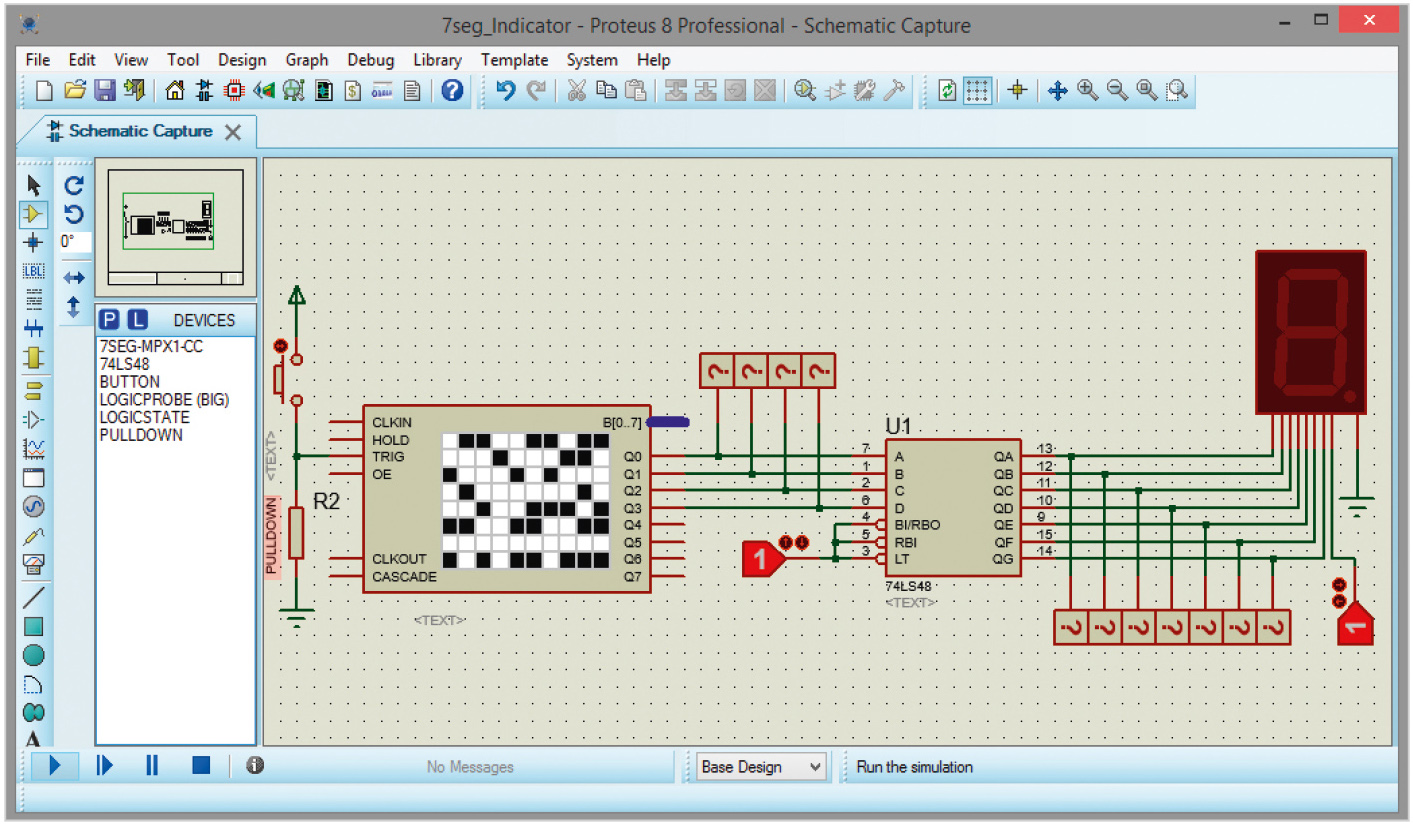Run the simulation with the play button
The image size is (1413, 825).
point(55,766)
